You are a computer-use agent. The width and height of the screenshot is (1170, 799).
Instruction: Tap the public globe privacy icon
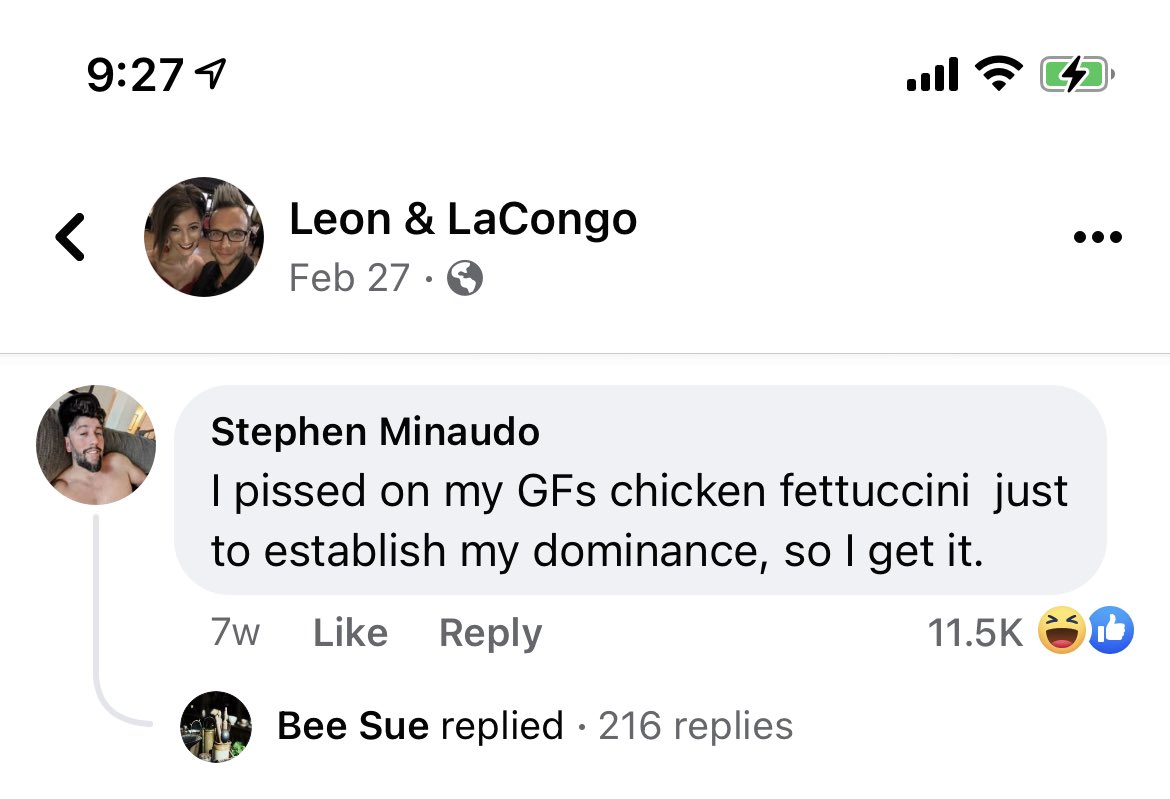[464, 278]
